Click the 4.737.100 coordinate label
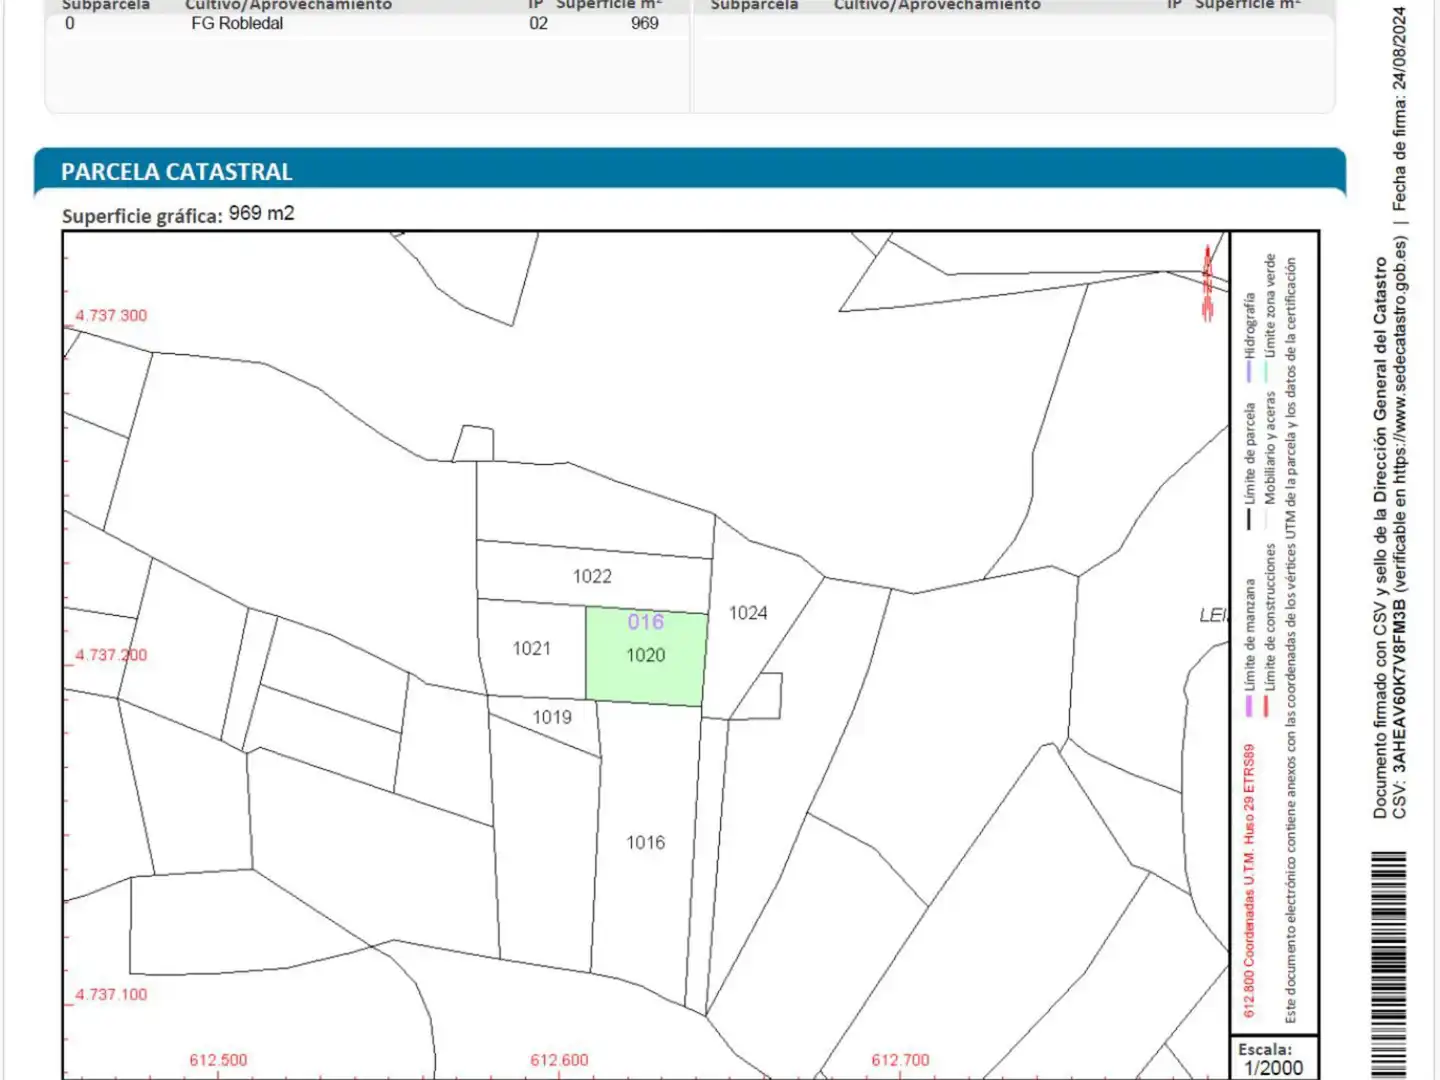 pos(111,995)
